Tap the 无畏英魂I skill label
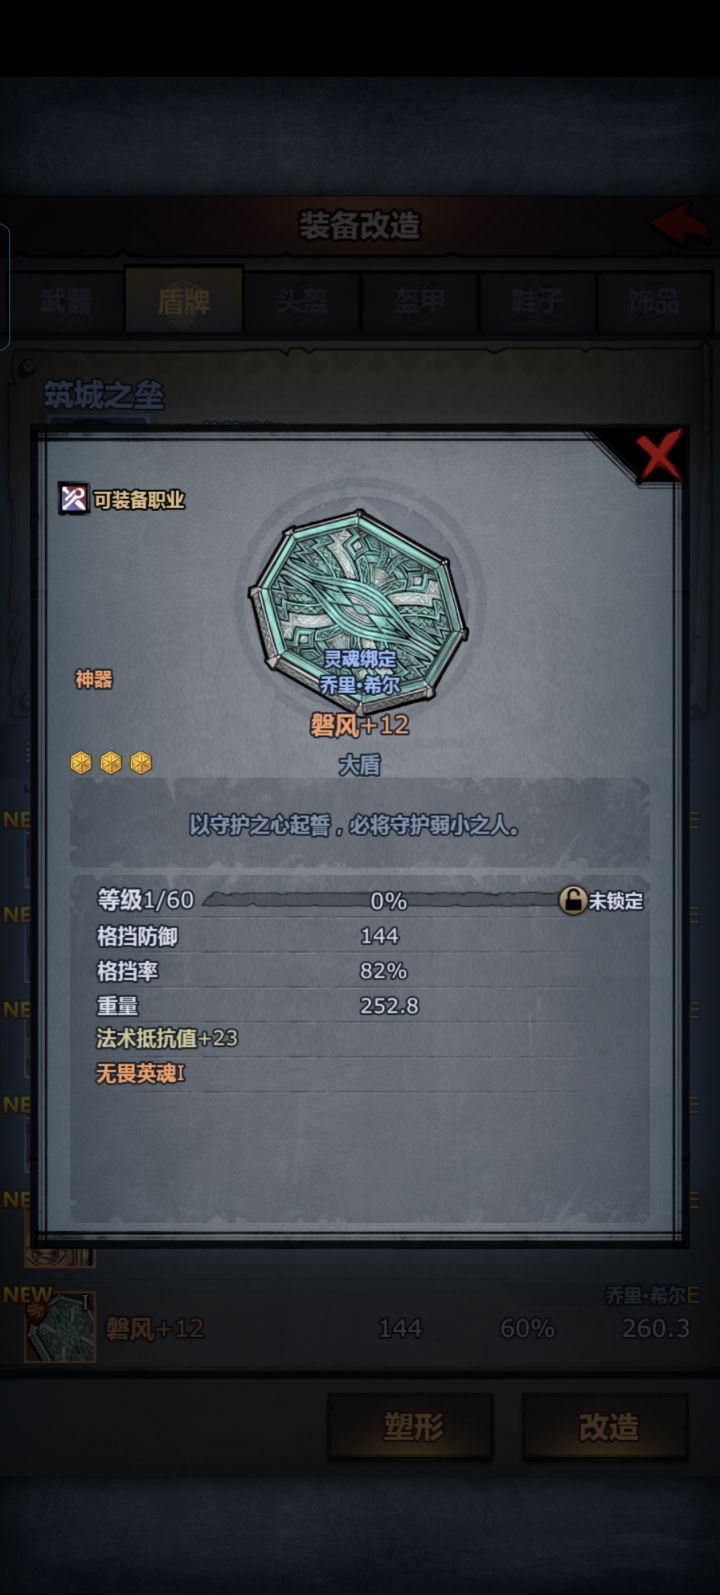The image size is (720, 1595). click(140, 1074)
